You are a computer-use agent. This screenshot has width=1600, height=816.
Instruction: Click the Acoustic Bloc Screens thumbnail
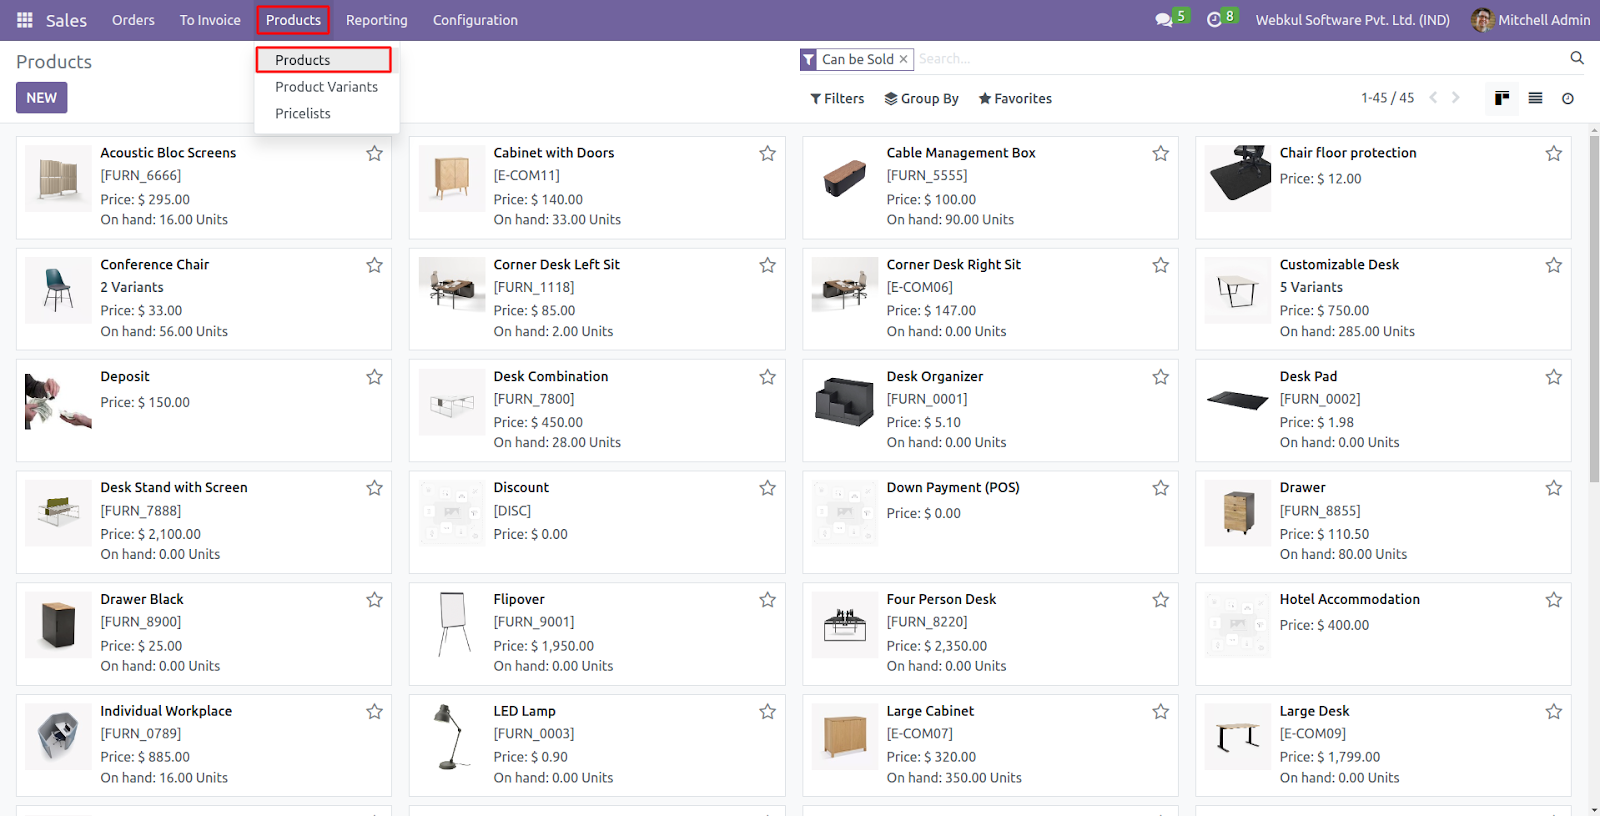tap(59, 179)
